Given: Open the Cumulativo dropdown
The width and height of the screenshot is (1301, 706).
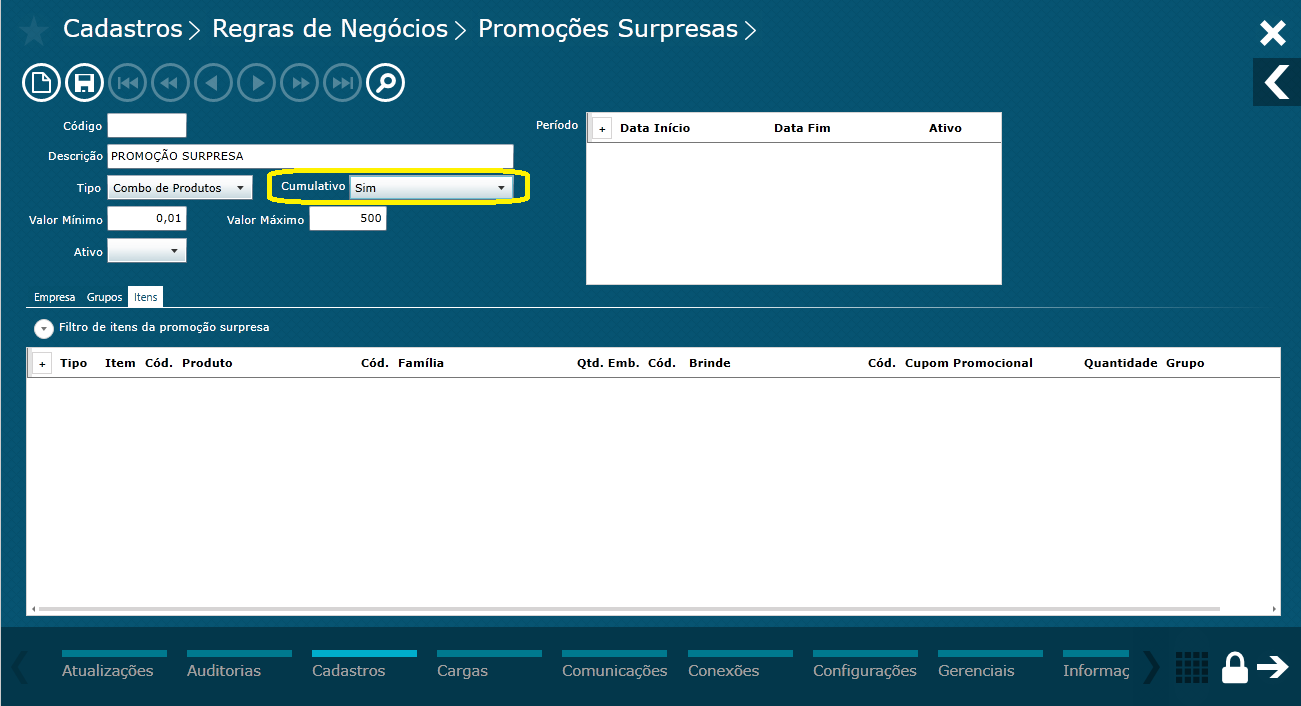Looking at the screenshot, I should (x=431, y=188).
